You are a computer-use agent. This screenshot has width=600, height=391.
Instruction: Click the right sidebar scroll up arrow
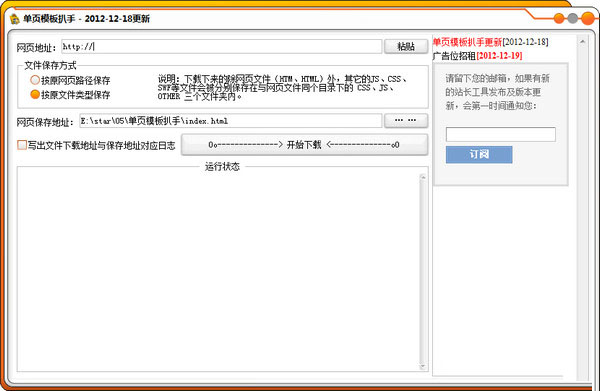582,41
